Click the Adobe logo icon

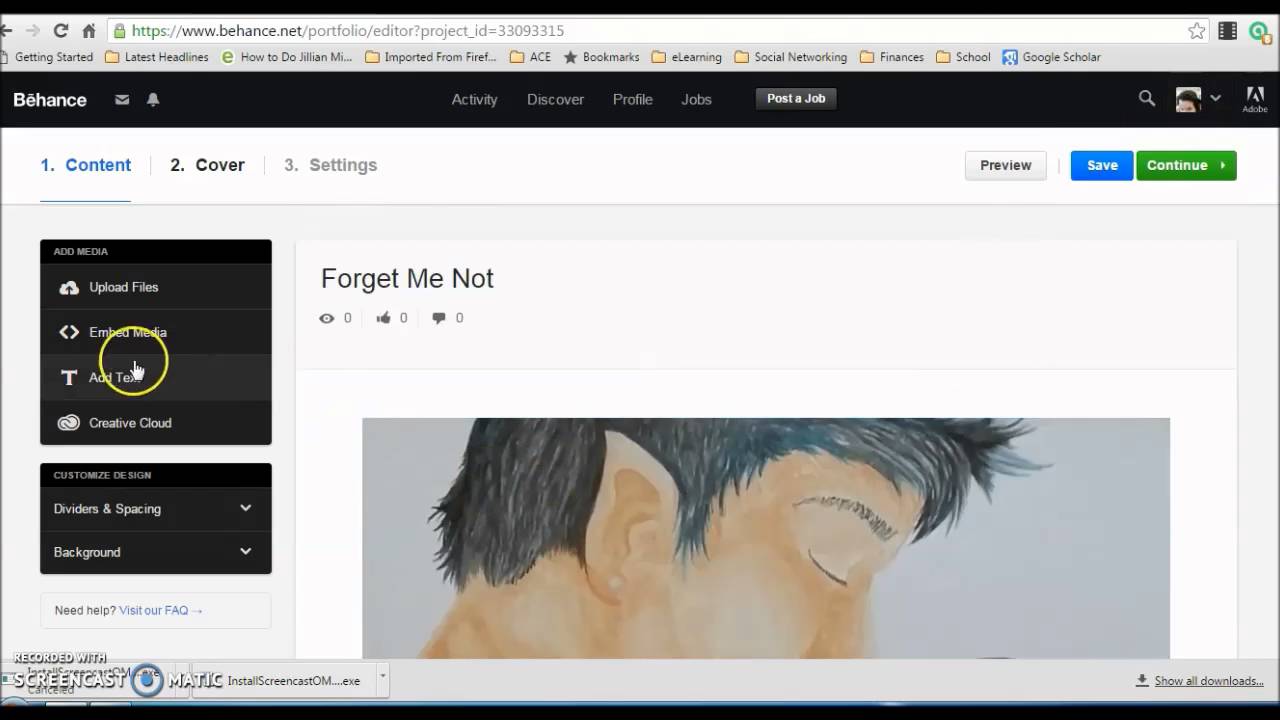click(x=1254, y=99)
